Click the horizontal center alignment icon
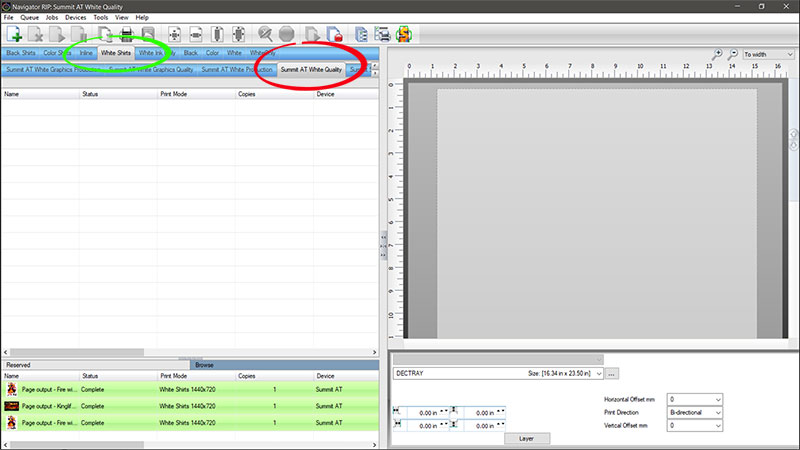 click(x=196, y=34)
